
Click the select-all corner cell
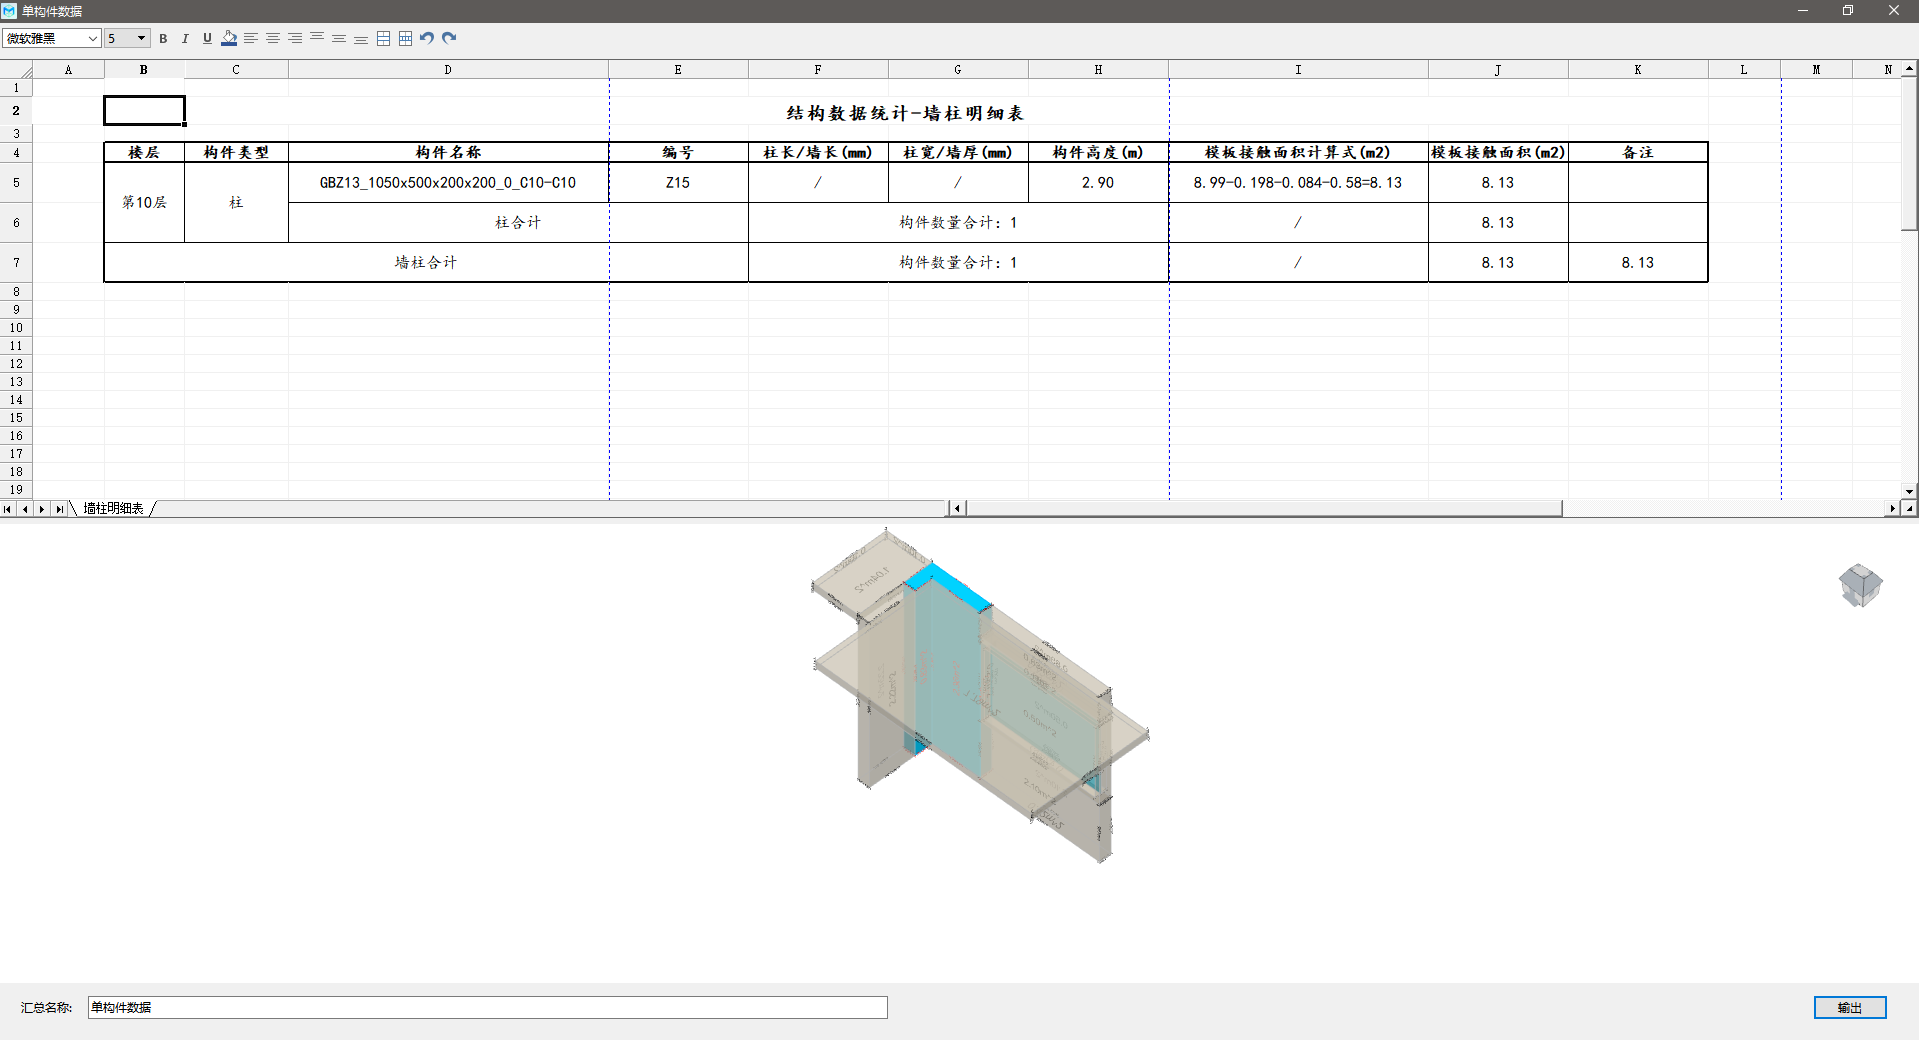[x=16, y=69]
